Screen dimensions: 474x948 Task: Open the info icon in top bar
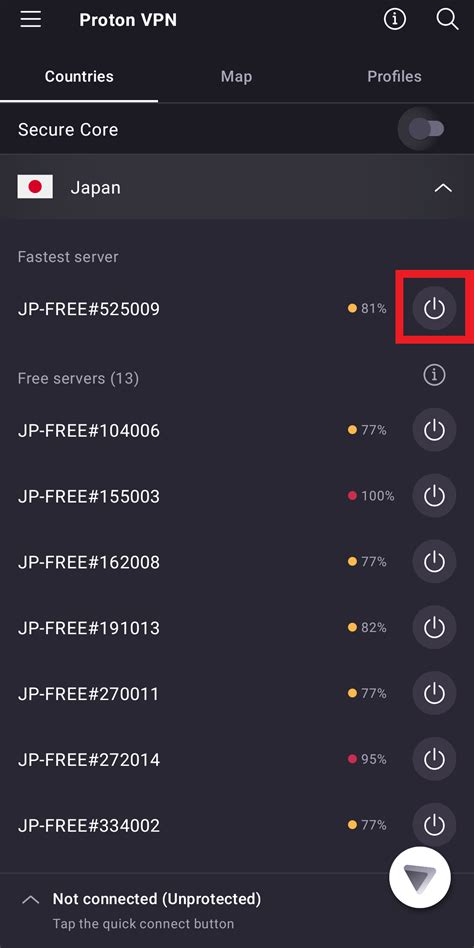pyautogui.click(x=395, y=19)
